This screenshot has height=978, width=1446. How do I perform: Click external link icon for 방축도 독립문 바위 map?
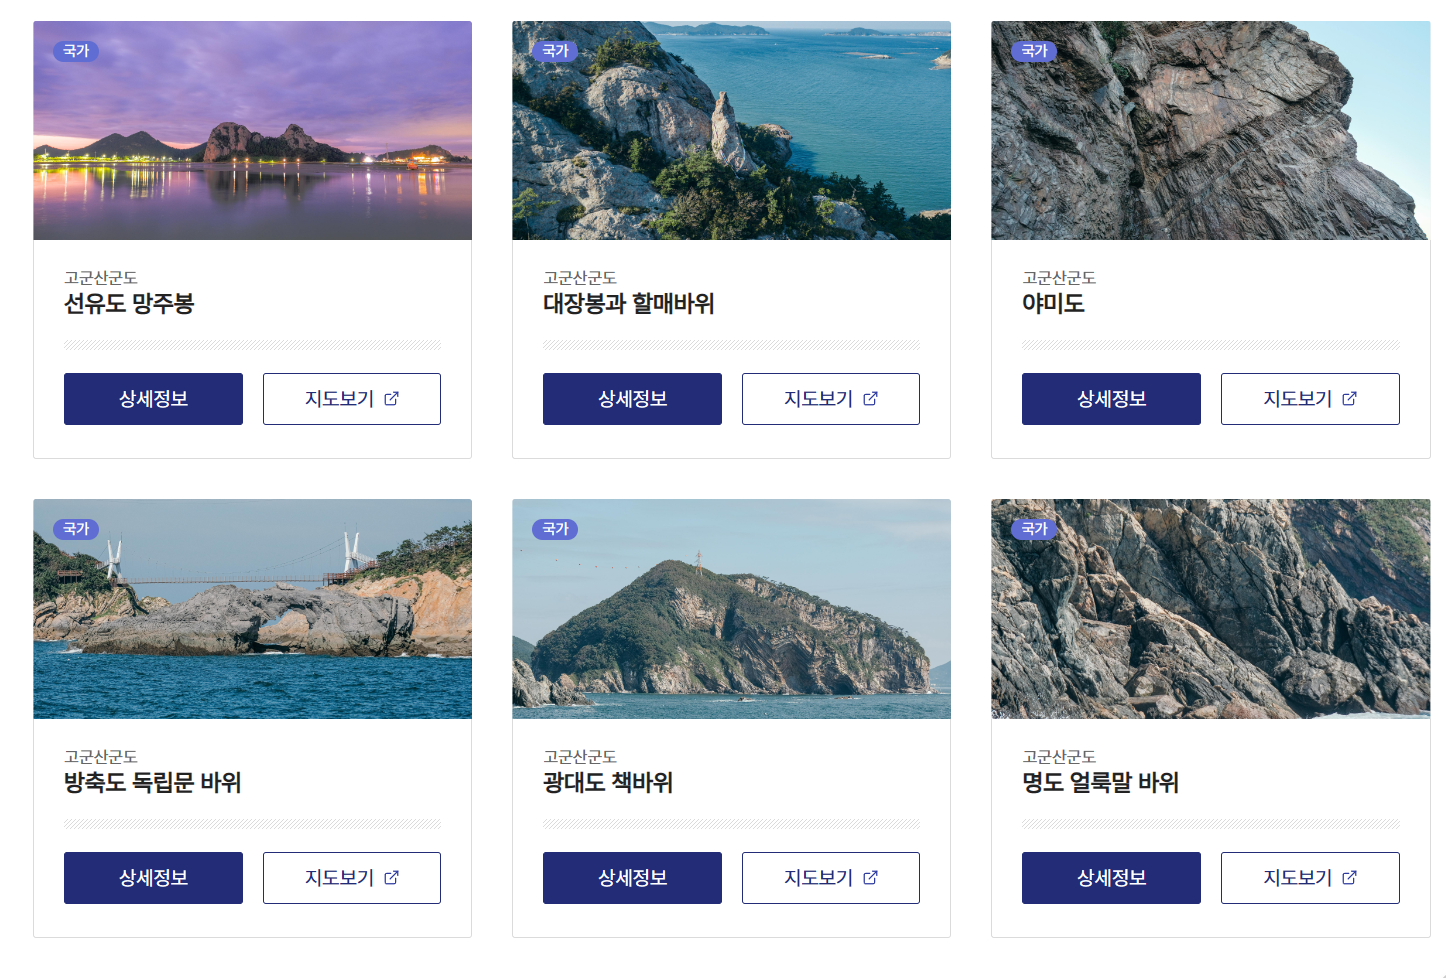point(391,877)
